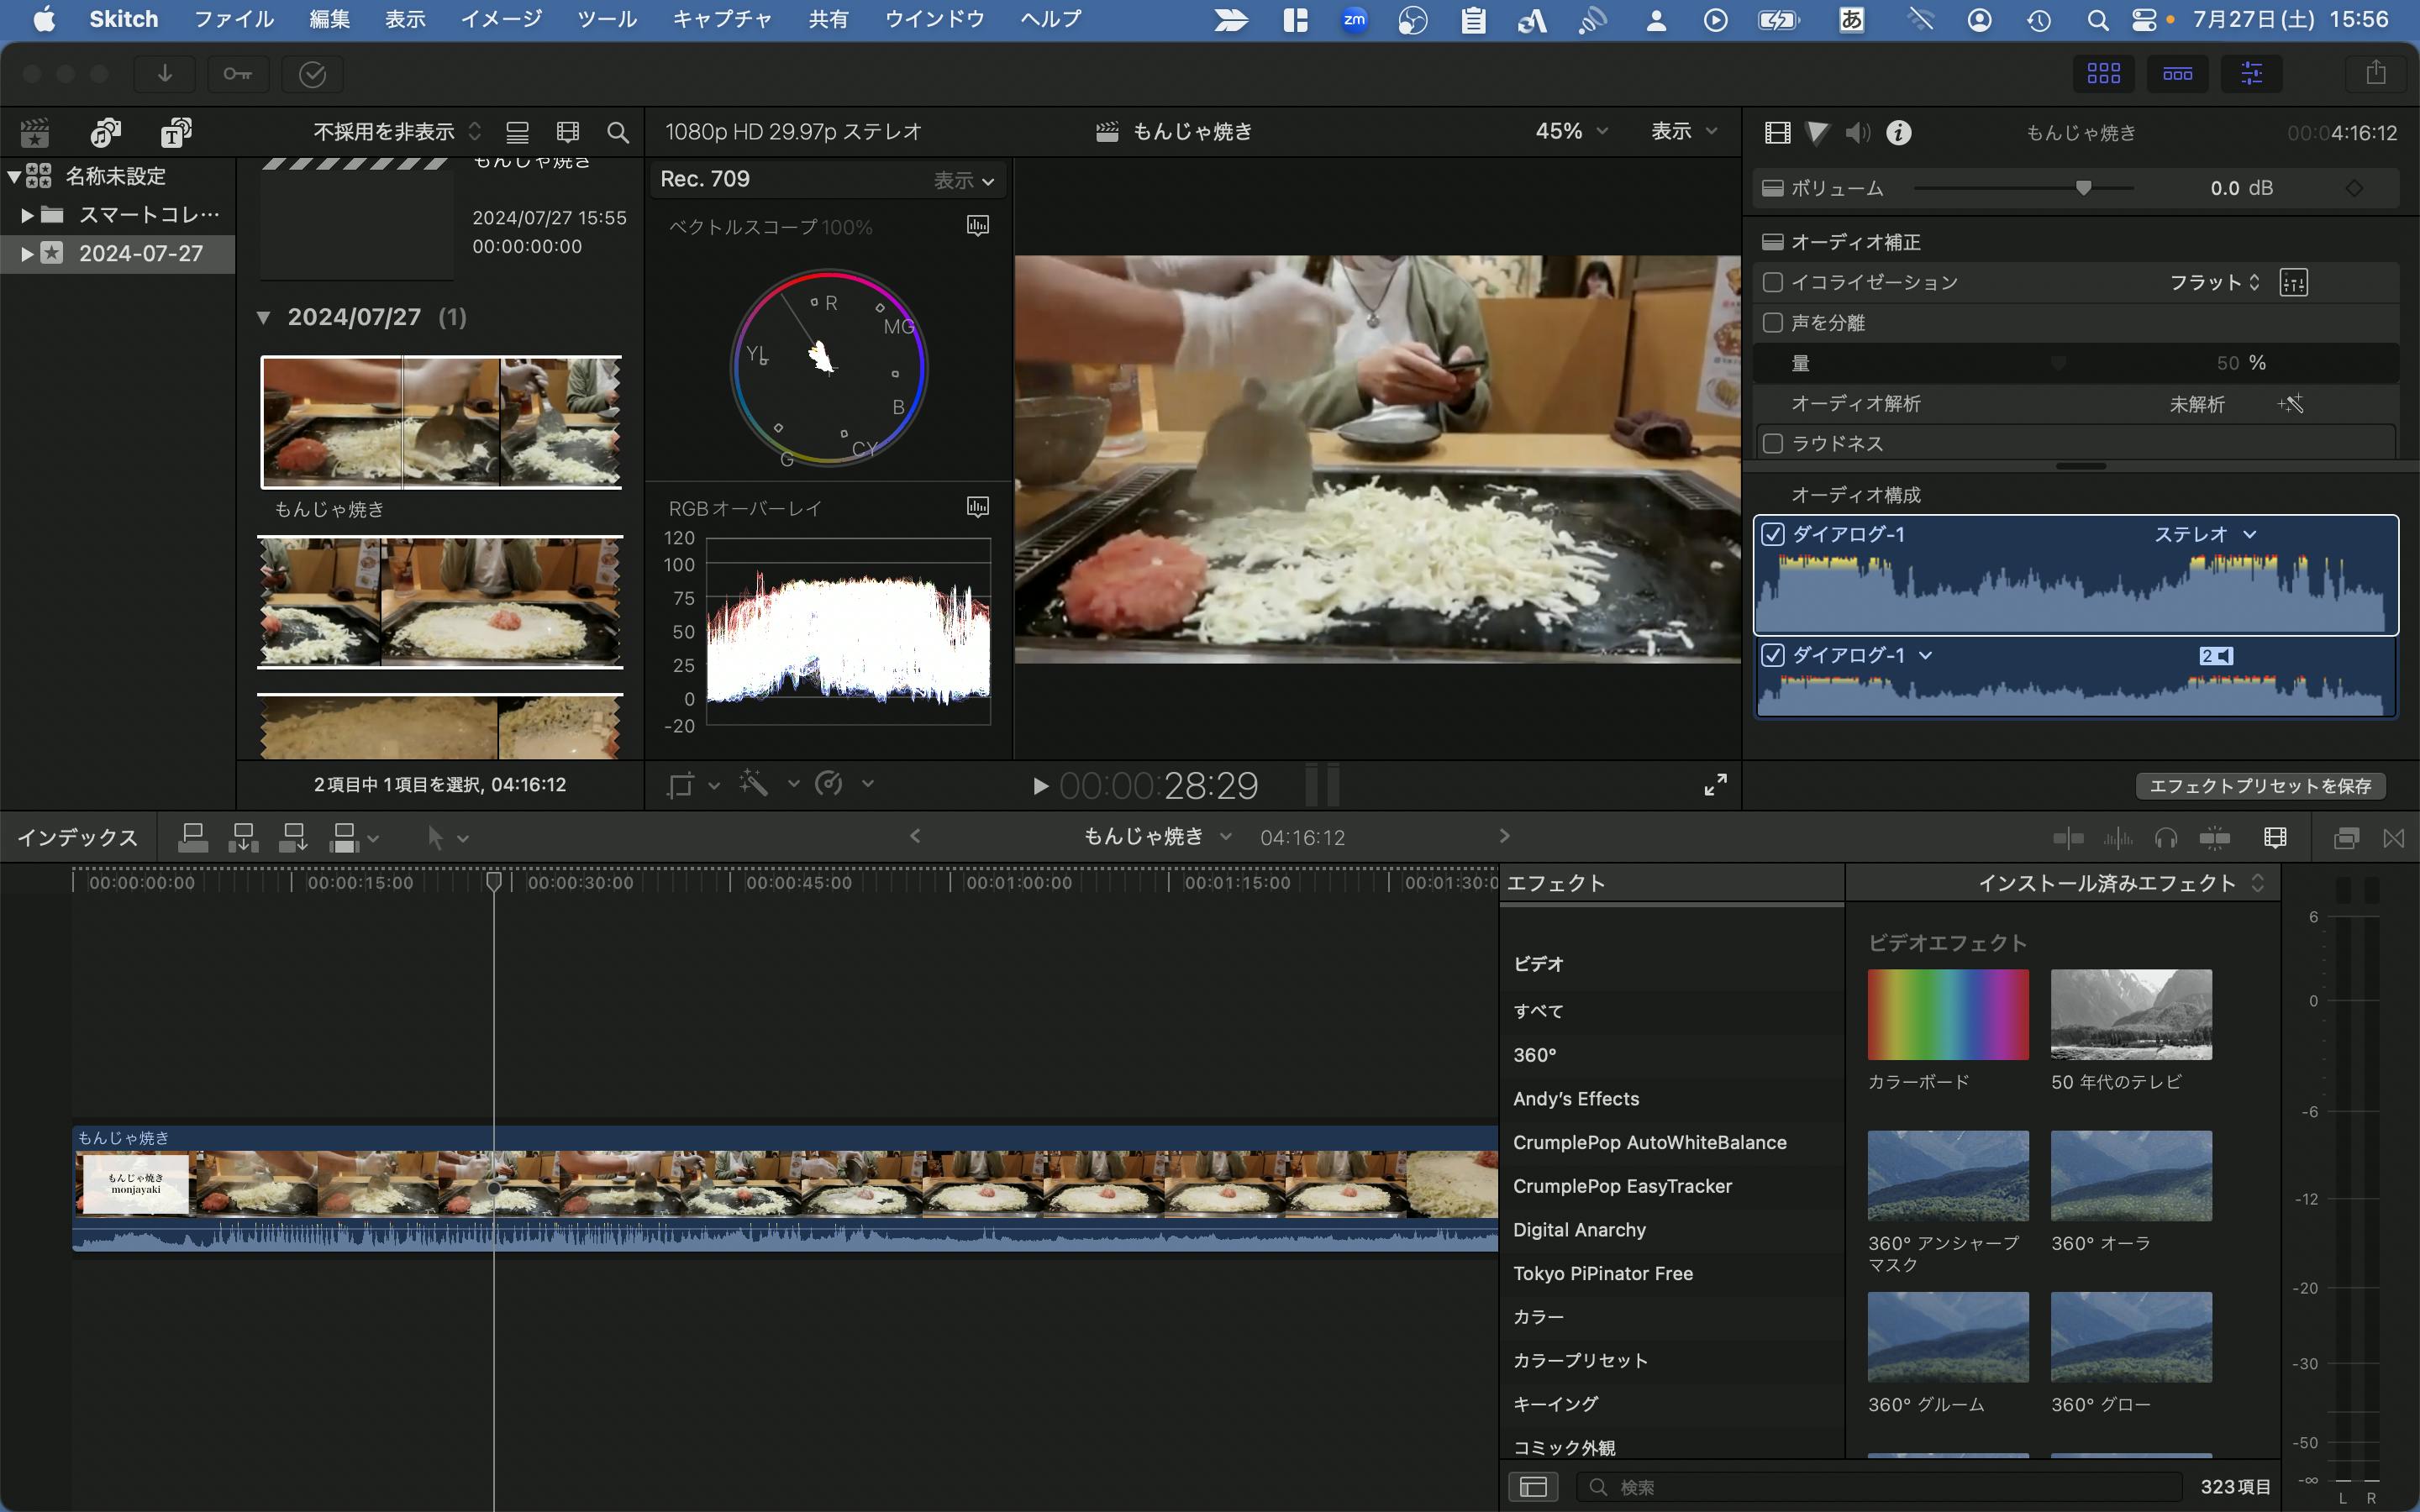Image resolution: width=2420 pixels, height=1512 pixels.
Task: Click the browser search magnifier icon
Action: tap(618, 132)
